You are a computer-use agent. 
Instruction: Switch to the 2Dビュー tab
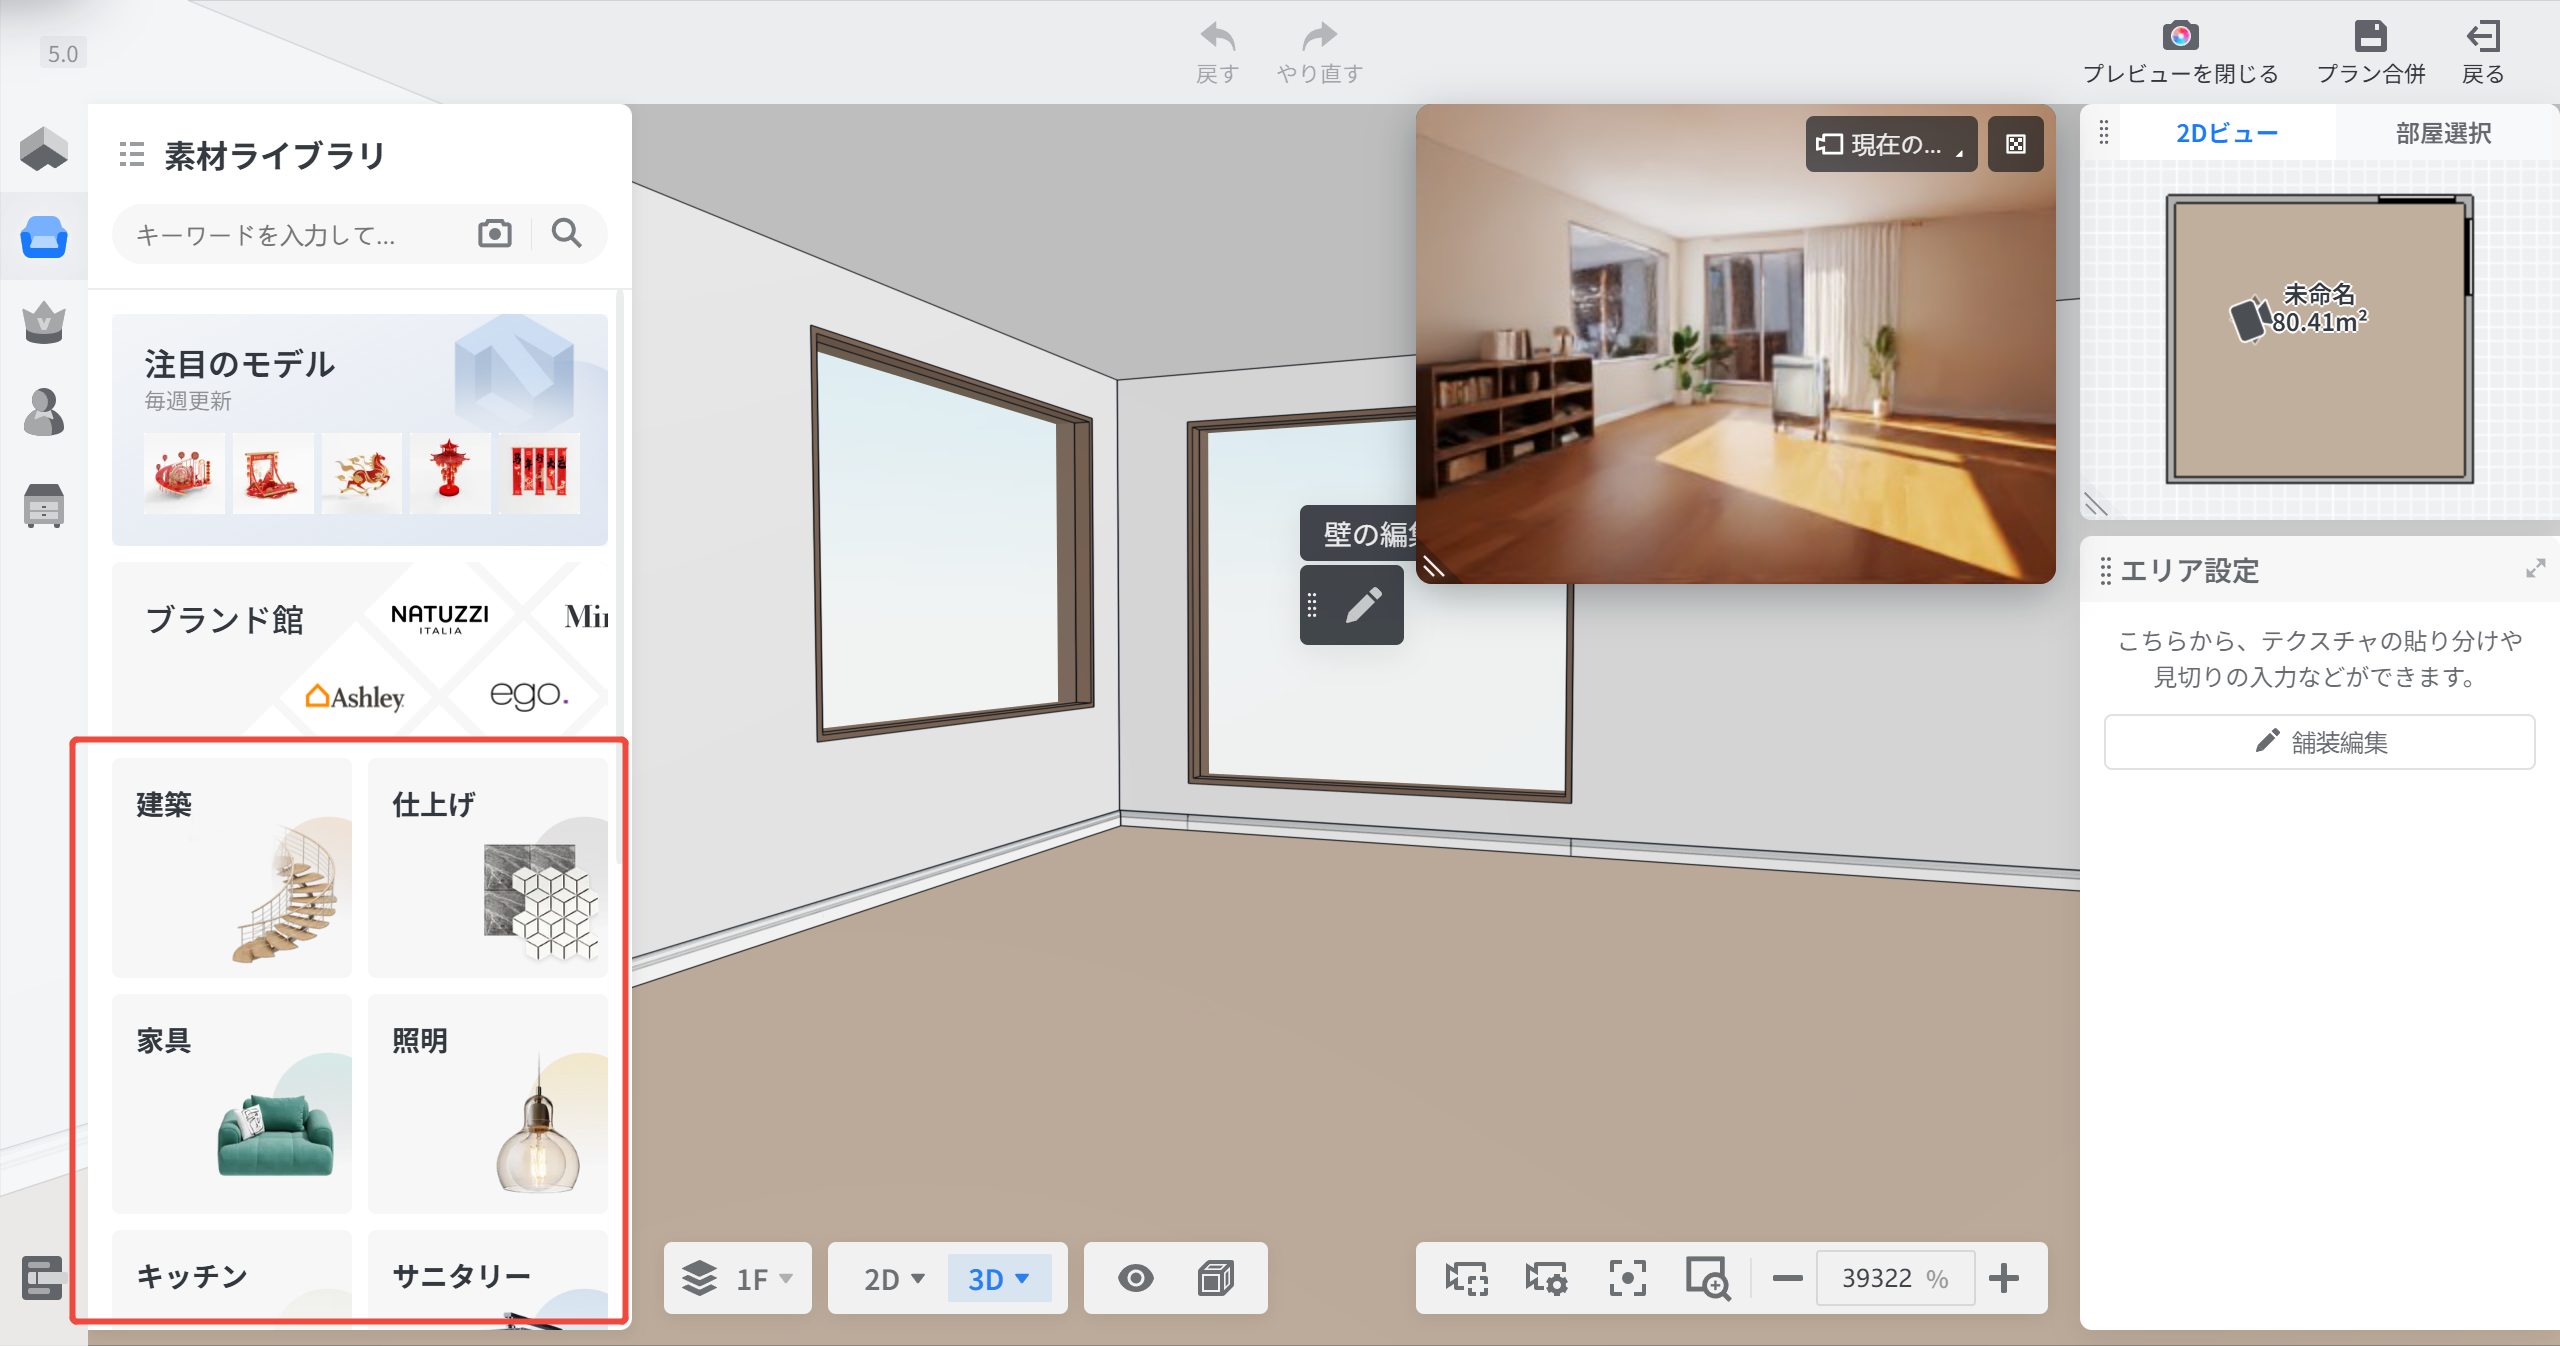point(2227,133)
